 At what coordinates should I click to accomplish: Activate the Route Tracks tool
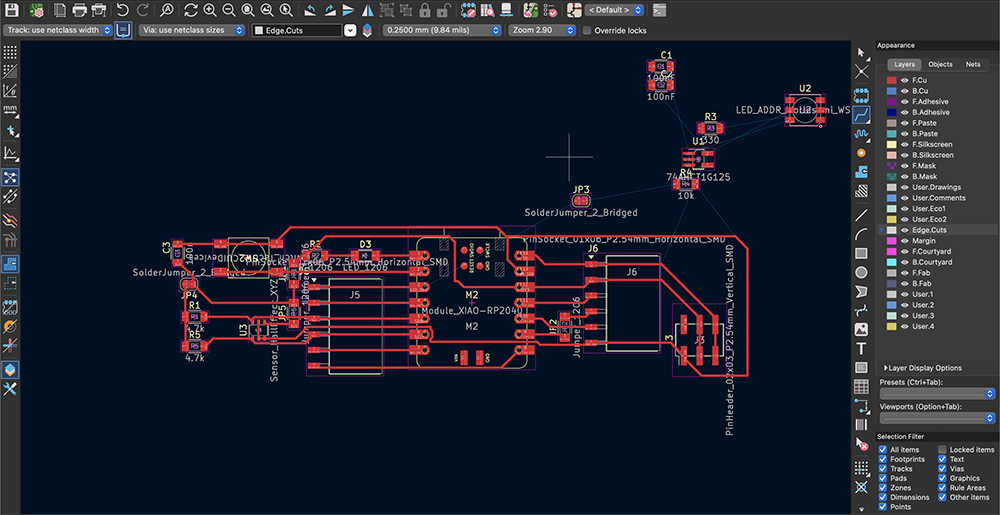click(x=862, y=115)
